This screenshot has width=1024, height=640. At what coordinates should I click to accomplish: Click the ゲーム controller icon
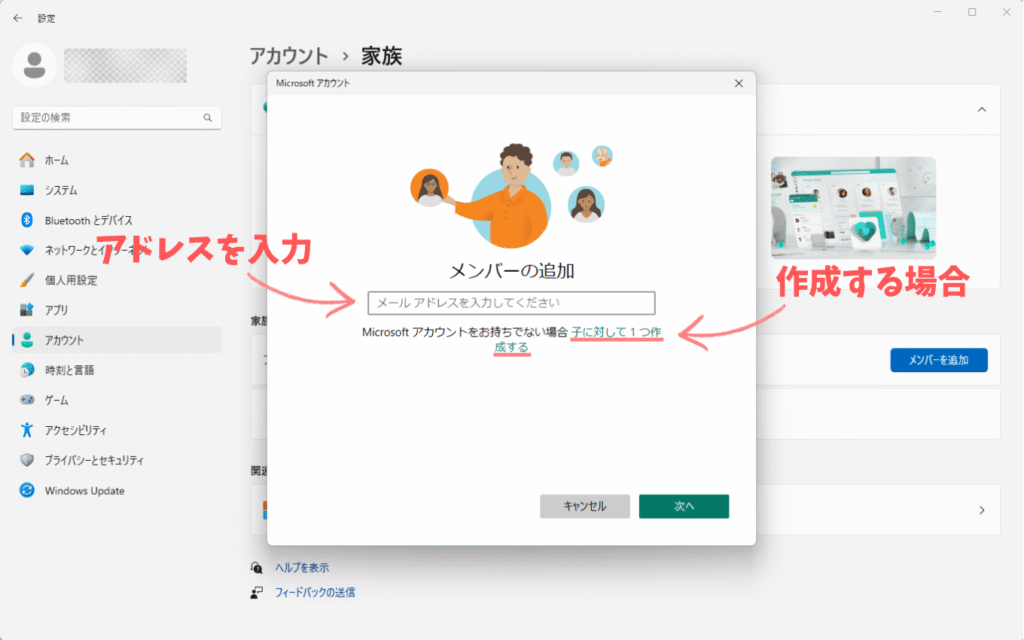tap(27, 400)
